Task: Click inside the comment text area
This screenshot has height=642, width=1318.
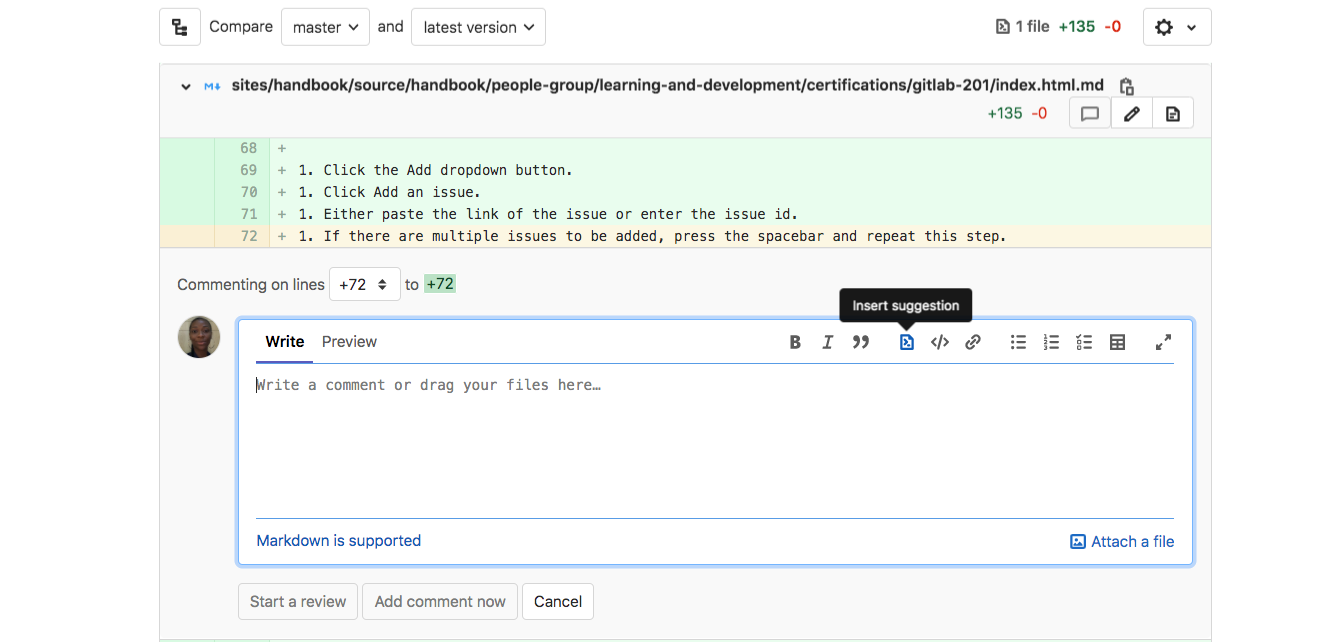Action: click(x=714, y=440)
